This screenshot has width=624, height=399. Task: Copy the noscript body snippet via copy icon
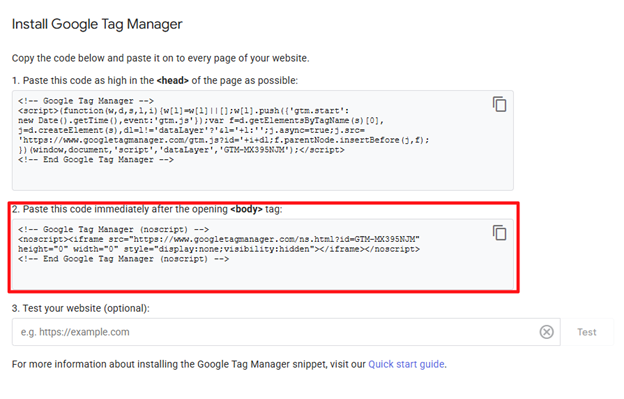coord(499,233)
